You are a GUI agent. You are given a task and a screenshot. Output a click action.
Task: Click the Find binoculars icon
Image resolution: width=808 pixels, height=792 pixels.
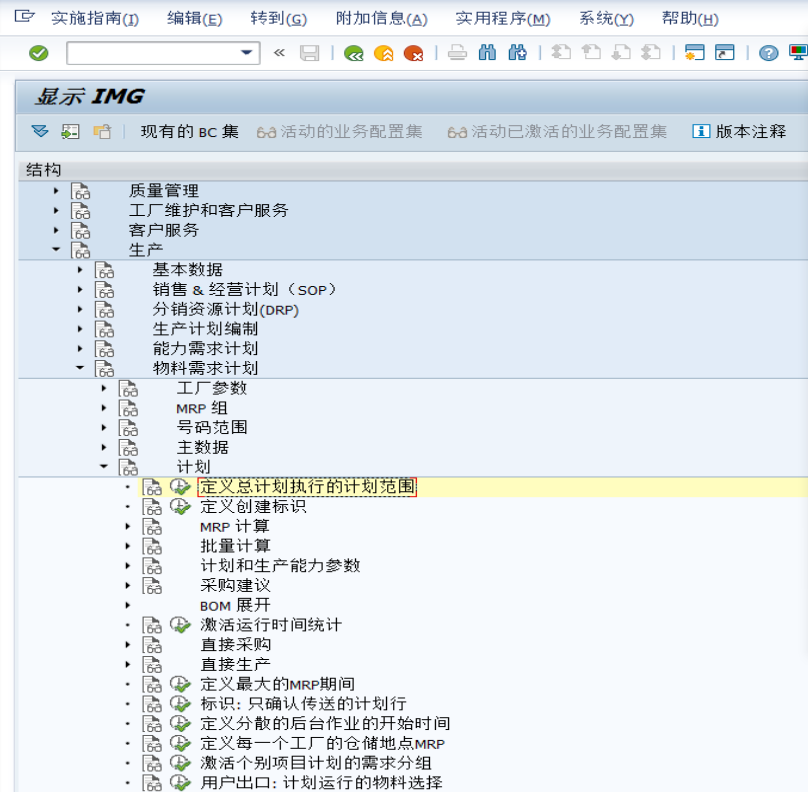click(x=487, y=53)
